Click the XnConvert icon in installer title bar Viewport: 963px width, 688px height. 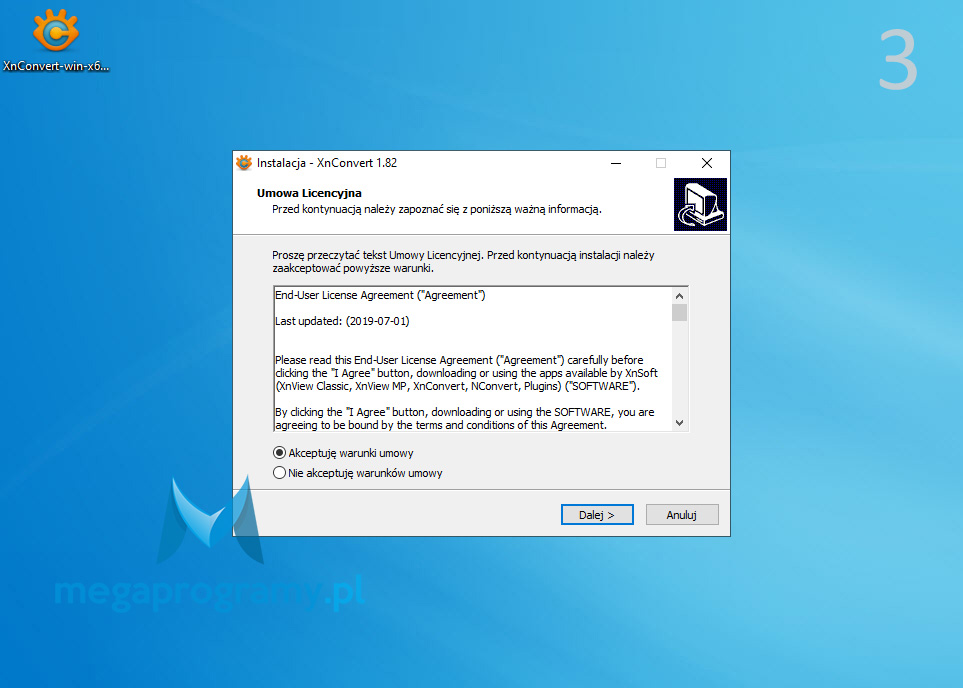244,163
